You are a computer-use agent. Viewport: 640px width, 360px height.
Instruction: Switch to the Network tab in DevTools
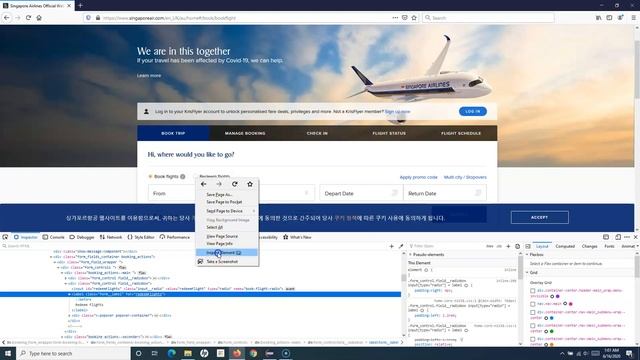[x=111, y=237]
